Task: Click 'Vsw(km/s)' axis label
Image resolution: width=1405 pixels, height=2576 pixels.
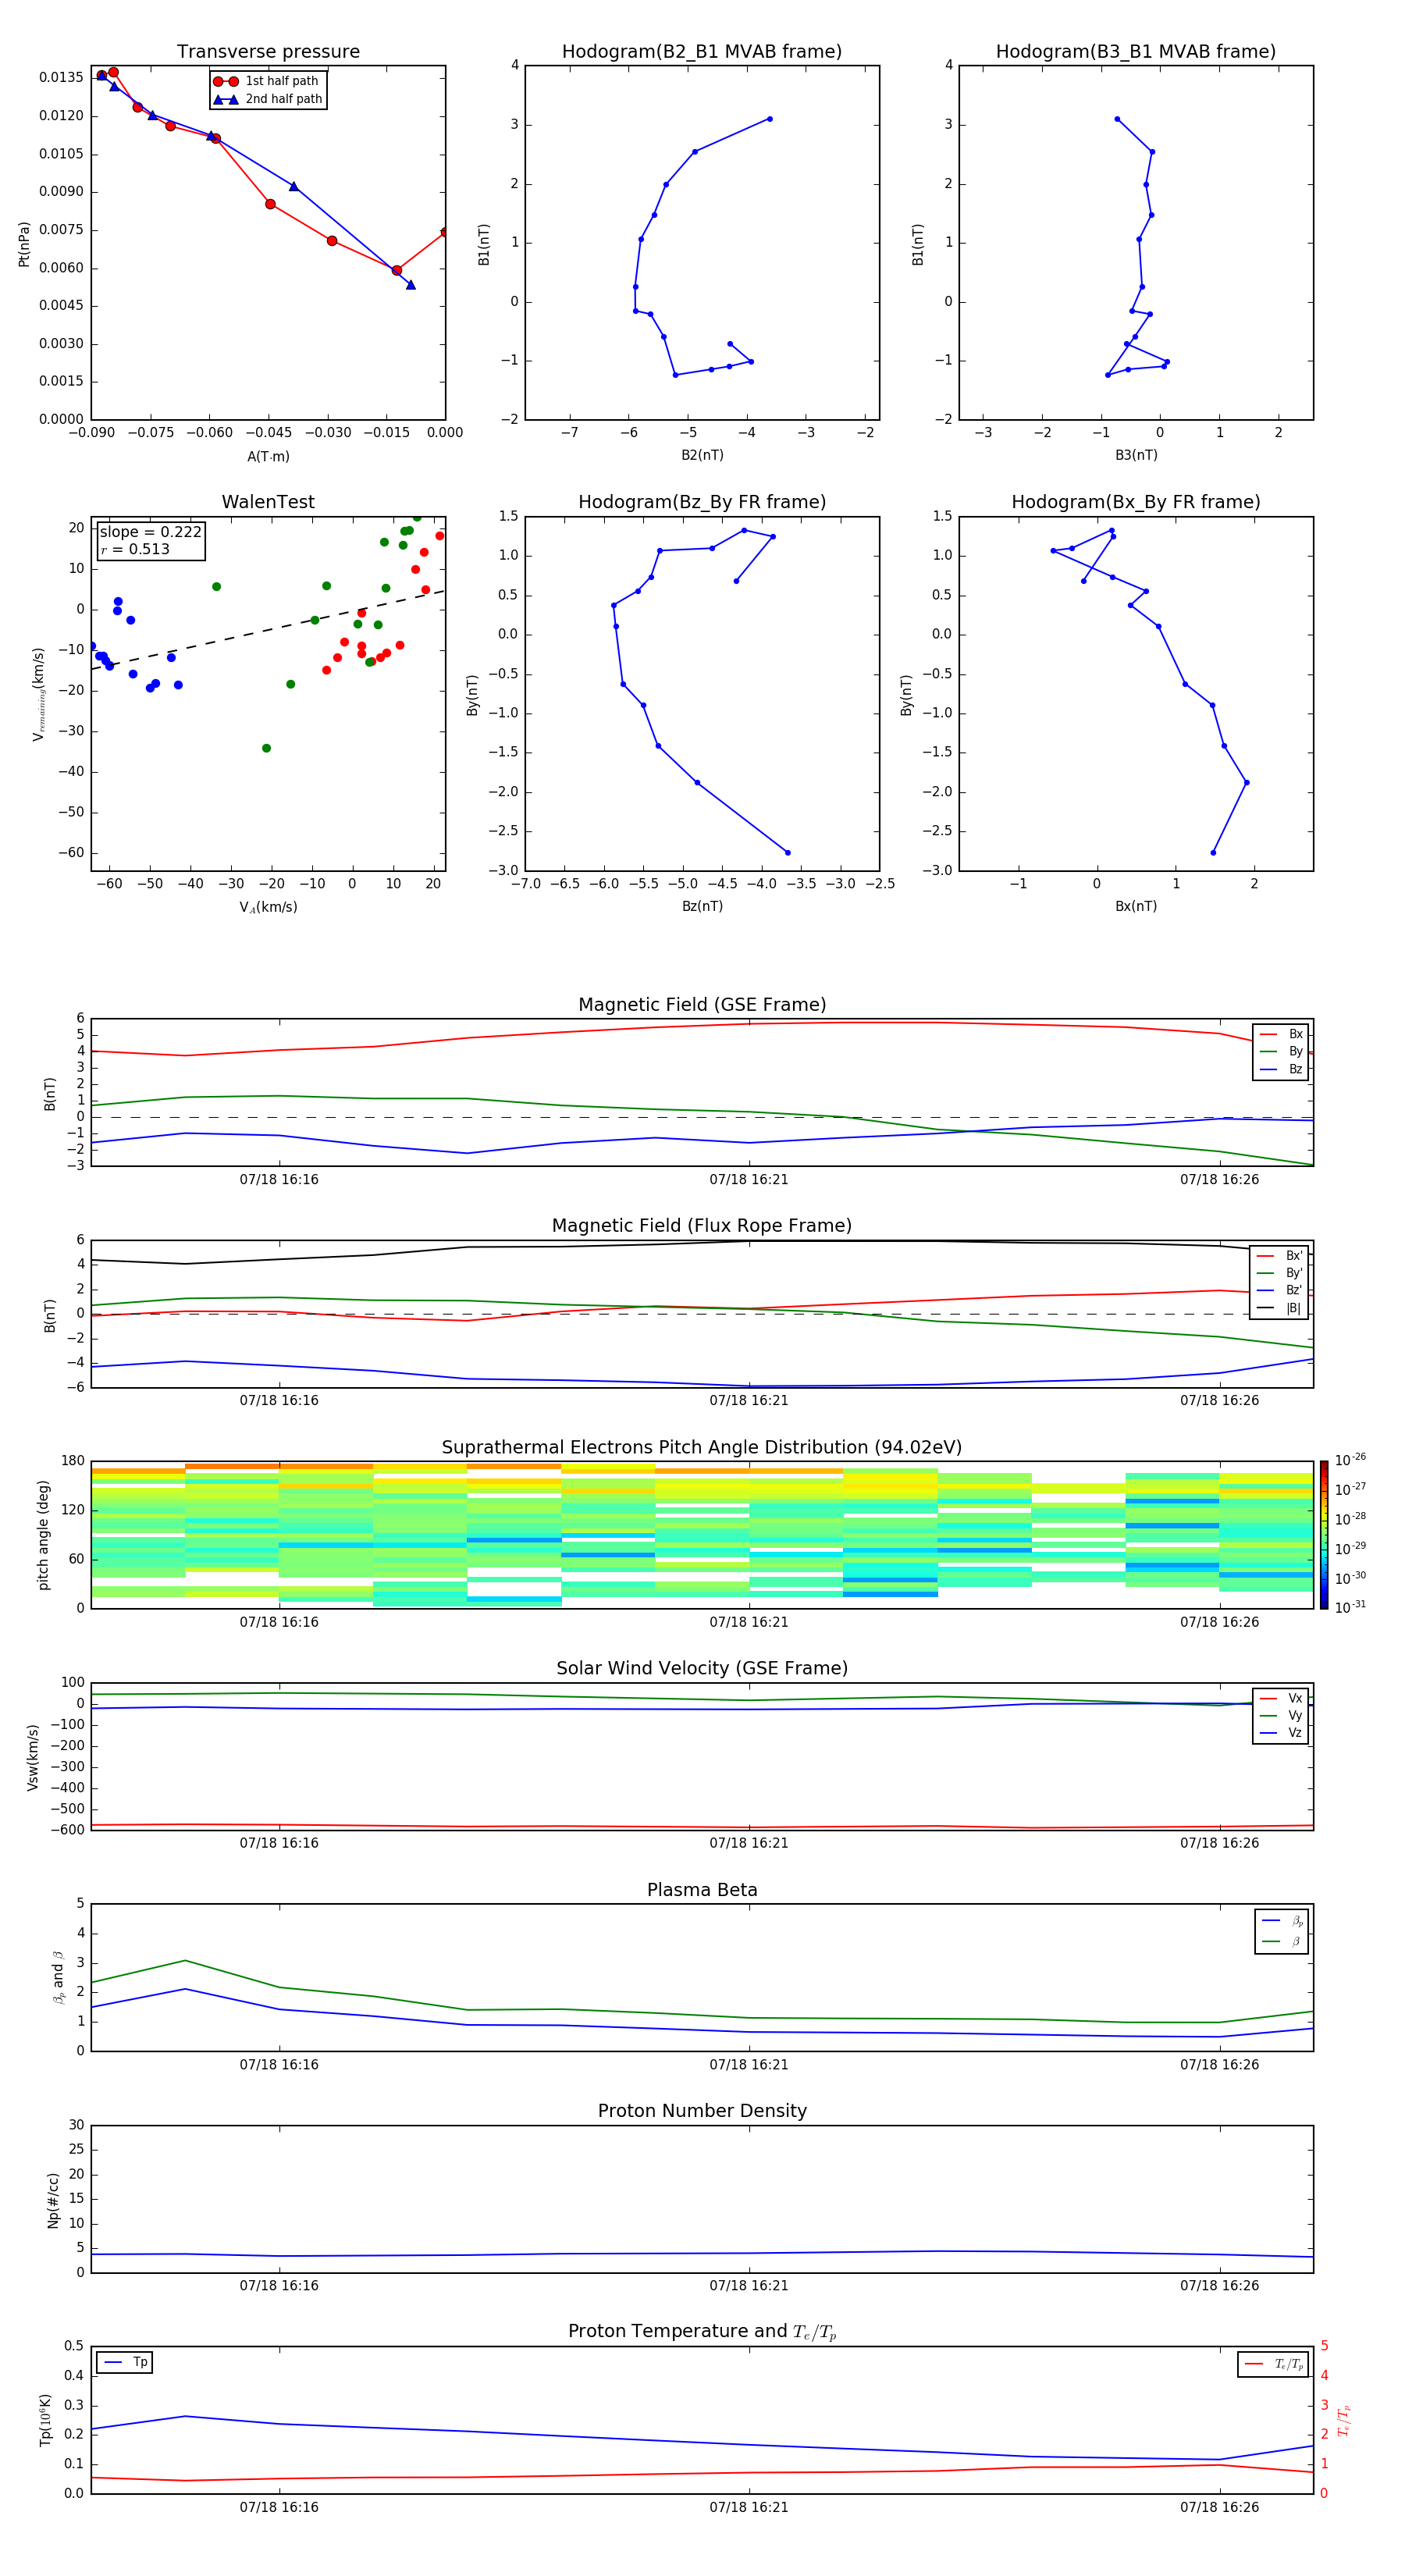Action: 32,1757
